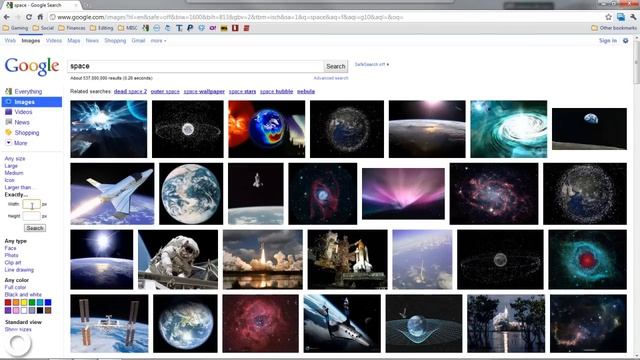This screenshot has height=360, width=640.
Task: Click the Width input field
Action: click(x=31, y=204)
